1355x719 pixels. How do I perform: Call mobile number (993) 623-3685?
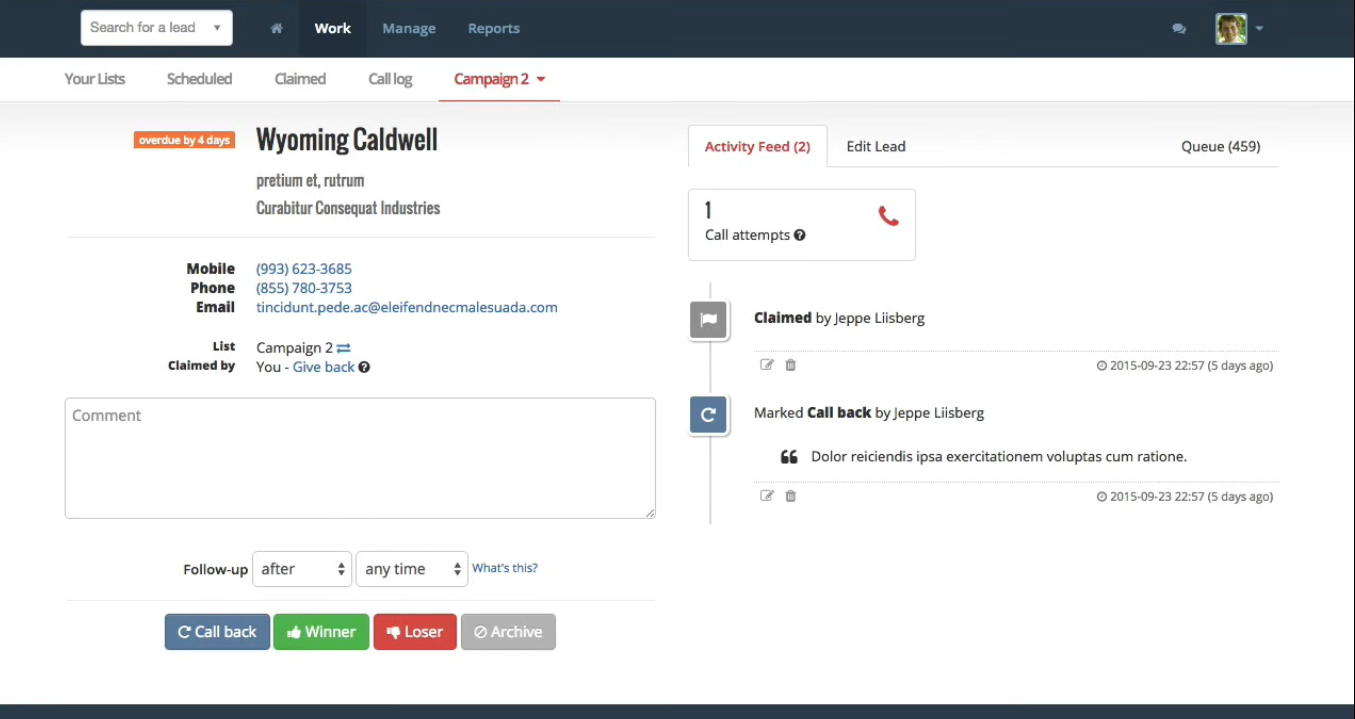(304, 269)
